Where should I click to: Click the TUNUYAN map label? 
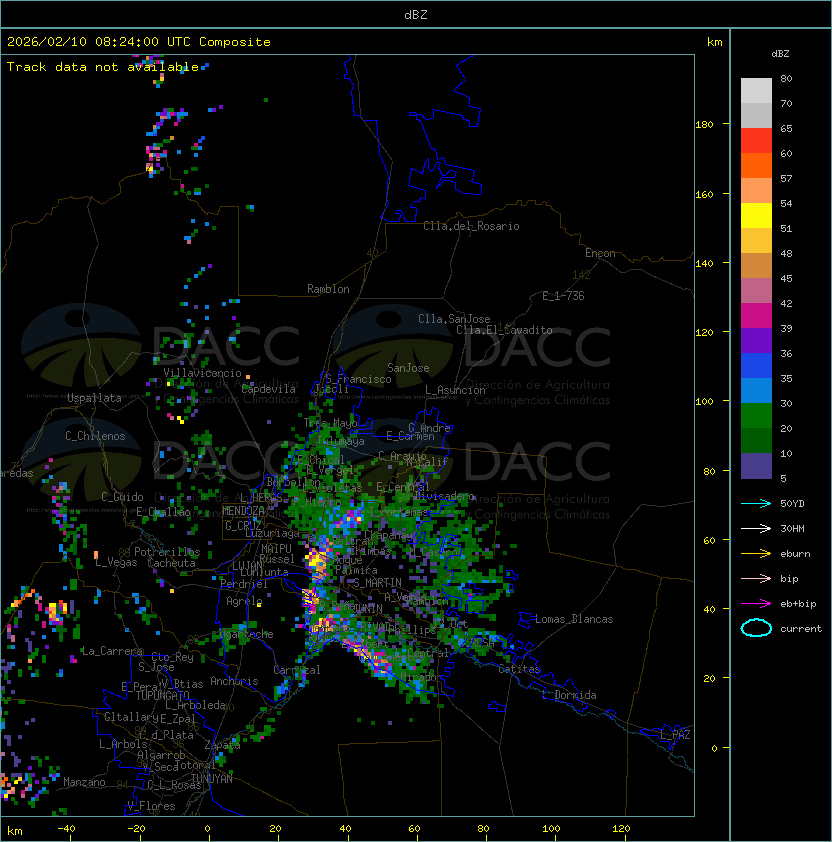(212, 779)
